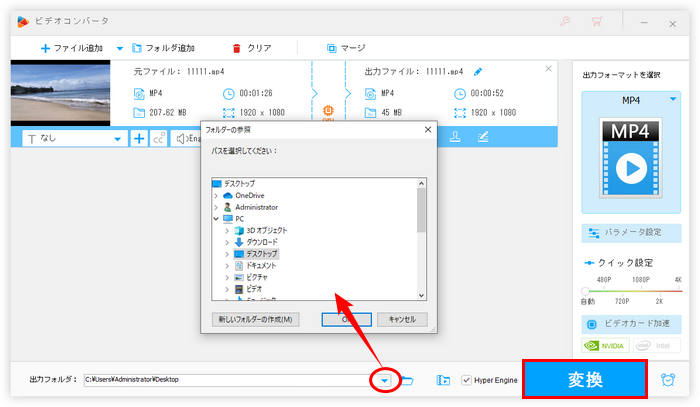Click the 1920 x 1080 output resolution
This screenshot has width=700, height=407.
click(x=493, y=113)
